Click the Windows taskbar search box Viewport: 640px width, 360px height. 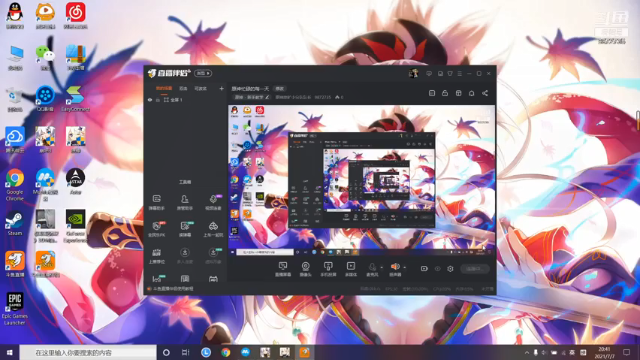point(88,352)
